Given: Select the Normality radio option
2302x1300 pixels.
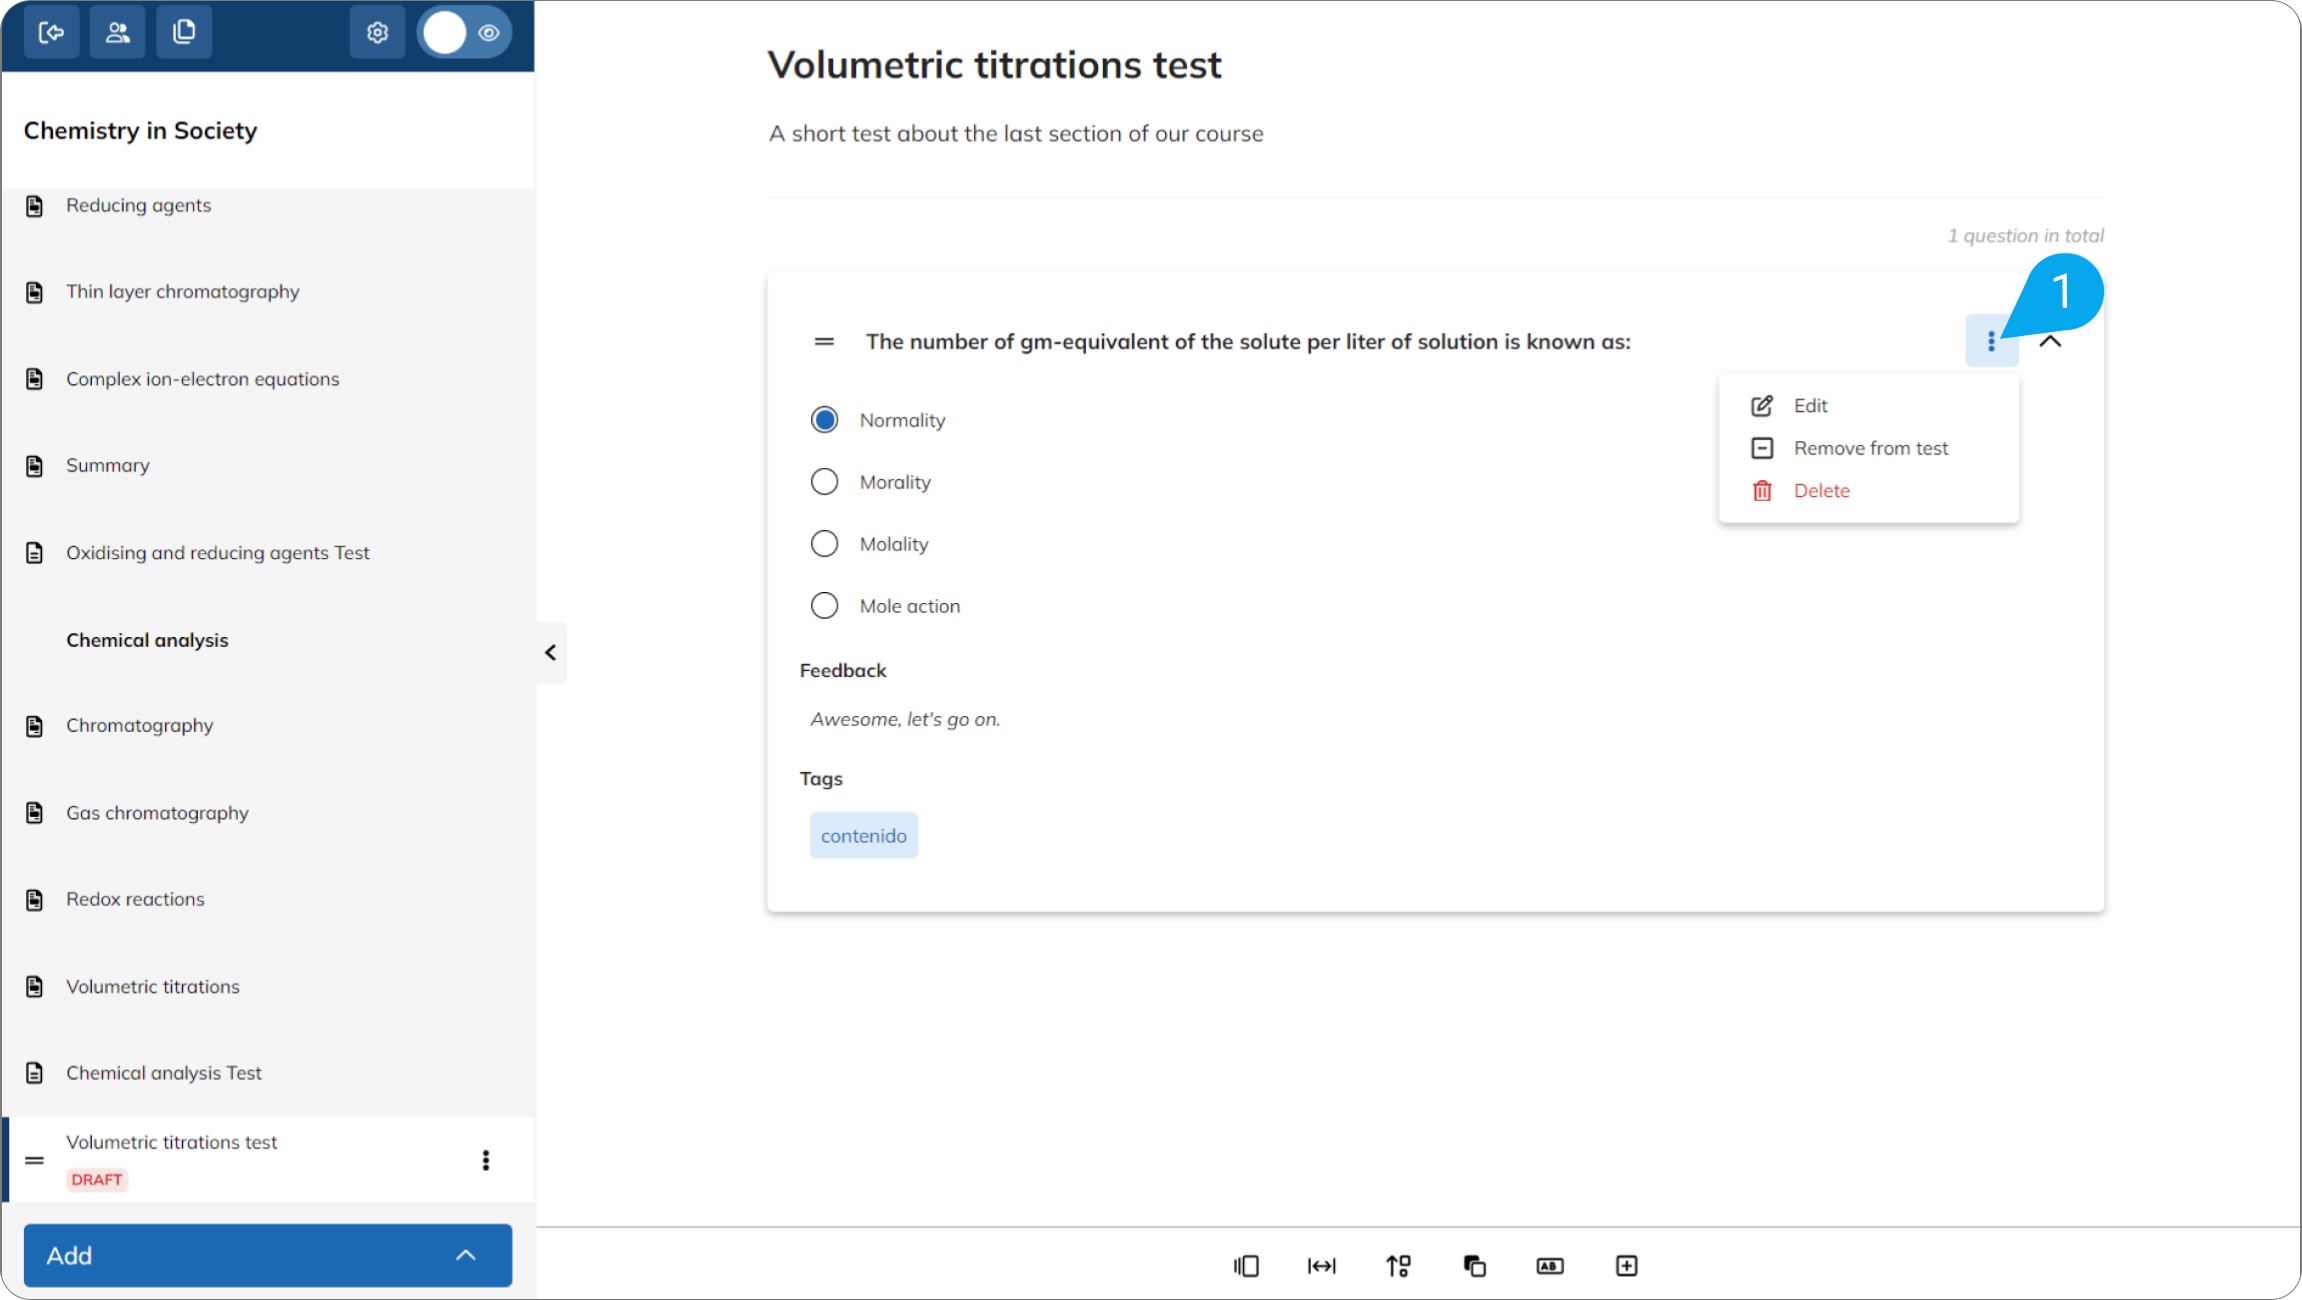Looking at the screenshot, I should tap(824, 420).
